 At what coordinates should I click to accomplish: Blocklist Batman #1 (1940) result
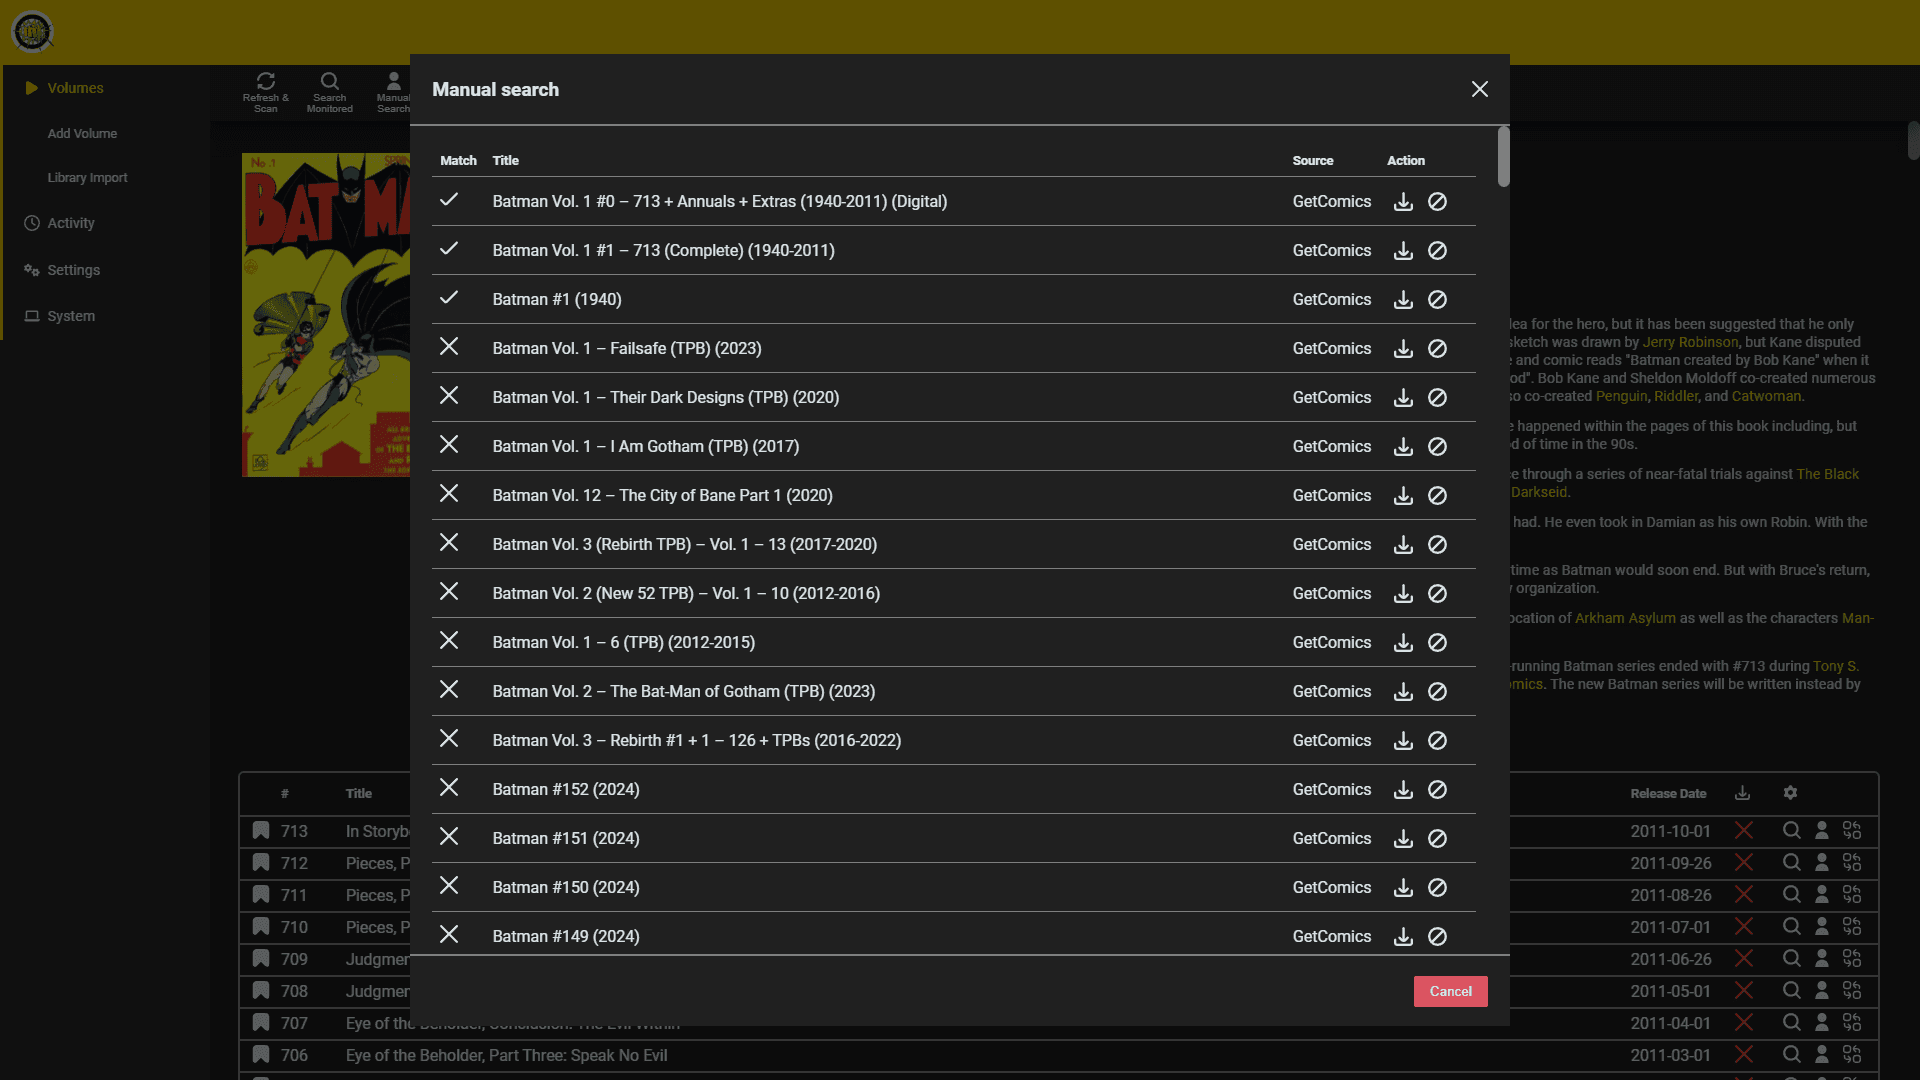[1437, 300]
